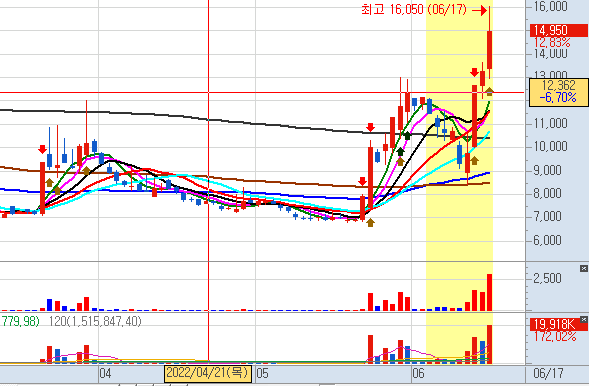Click the 10,000 price axis label
This screenshot has height=386, width=589.
(551, 146)
